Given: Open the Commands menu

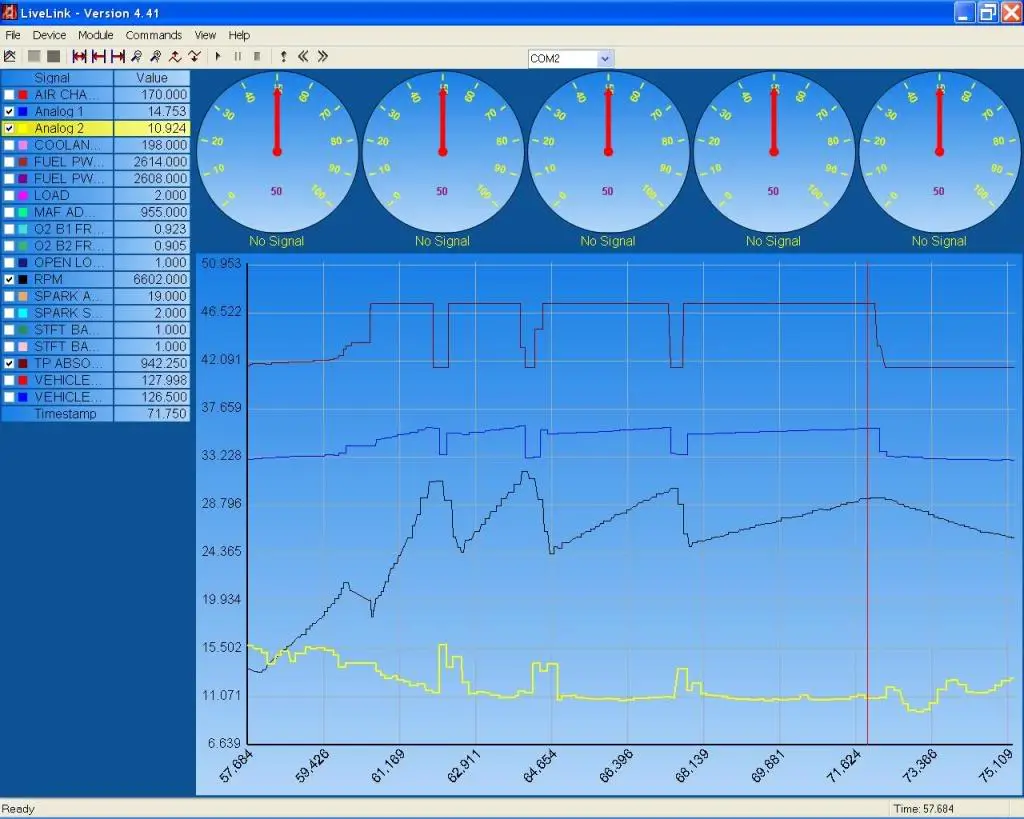Looking at the screenshot, I should [153, 35].
